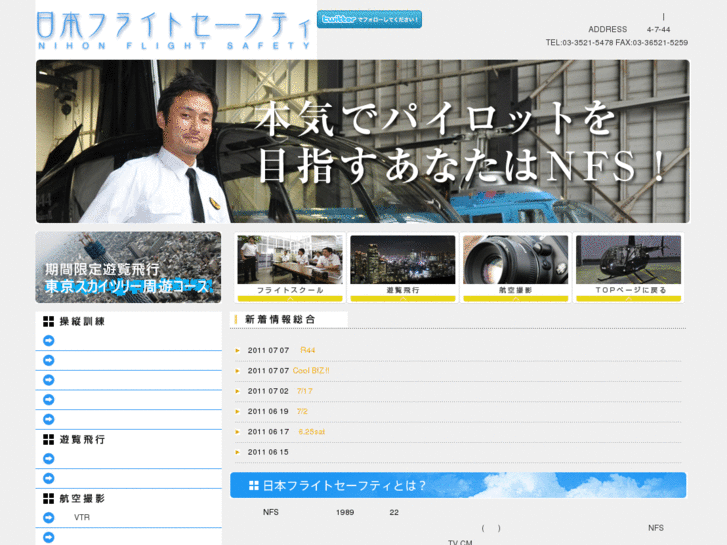727x545 pixels.
Task: Click the ADDRESS label in header
Action: click(608, 30)
